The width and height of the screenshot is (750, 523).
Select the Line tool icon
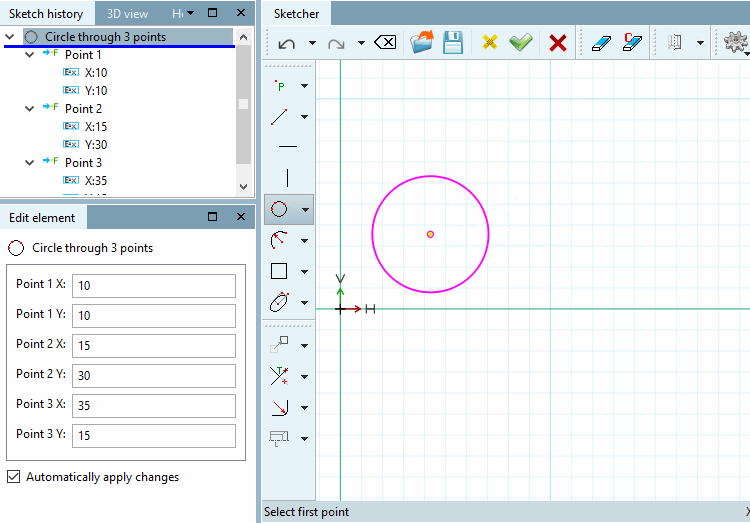point(279,117)
